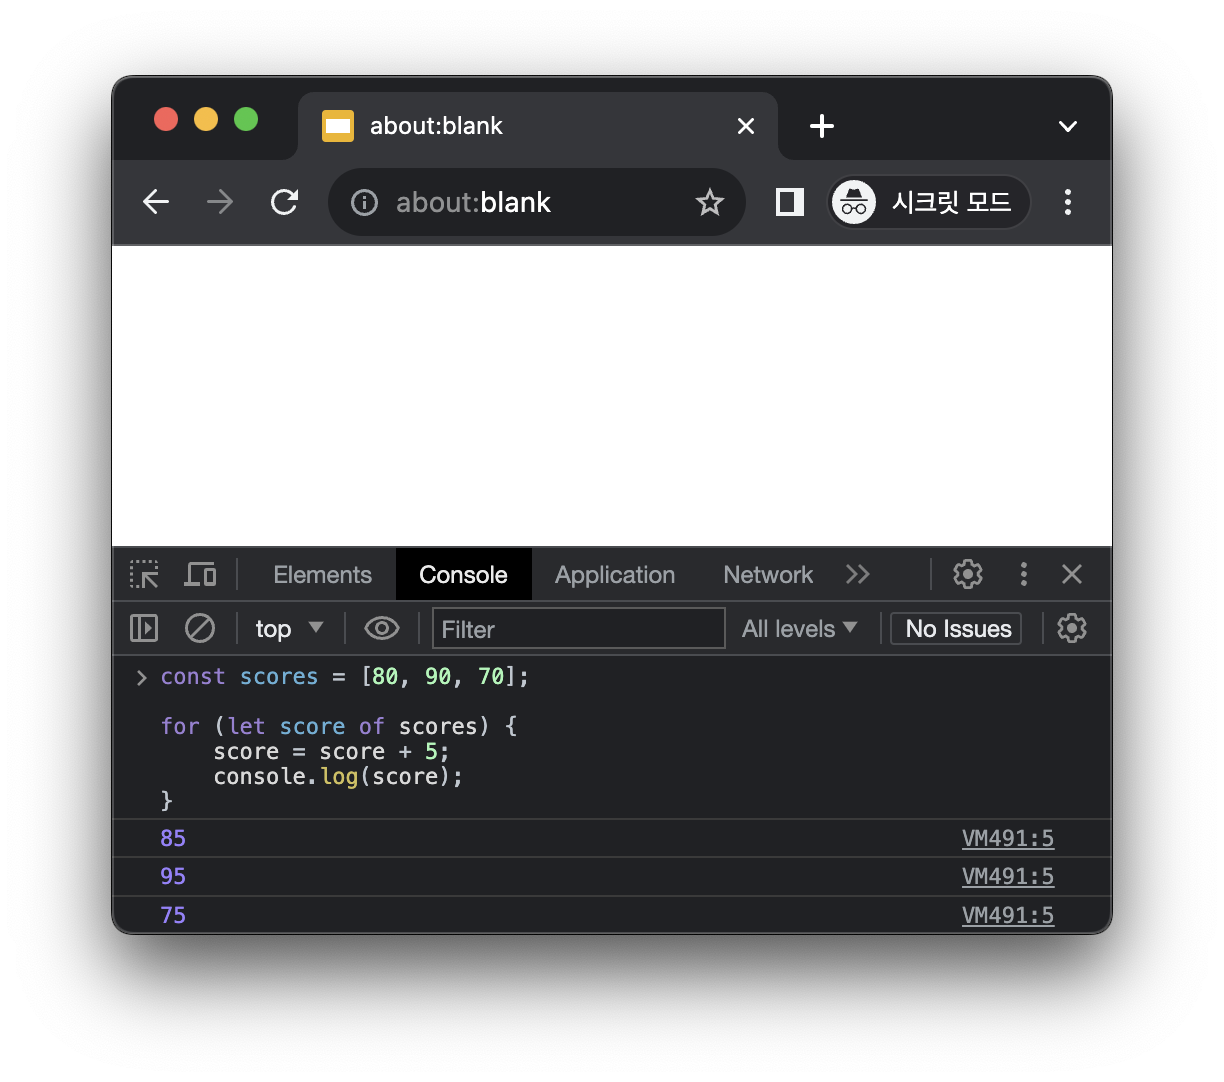This screenshot has height=1082, width=1224.
Task: Click the logged value 95
Action: point(173,876)
